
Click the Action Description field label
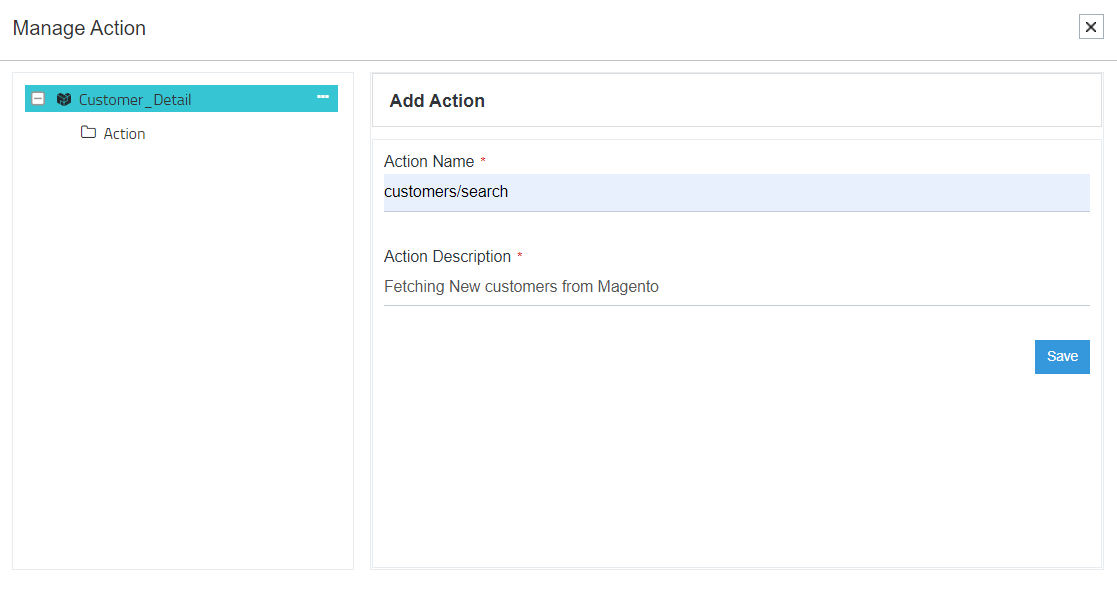[447, 257]
